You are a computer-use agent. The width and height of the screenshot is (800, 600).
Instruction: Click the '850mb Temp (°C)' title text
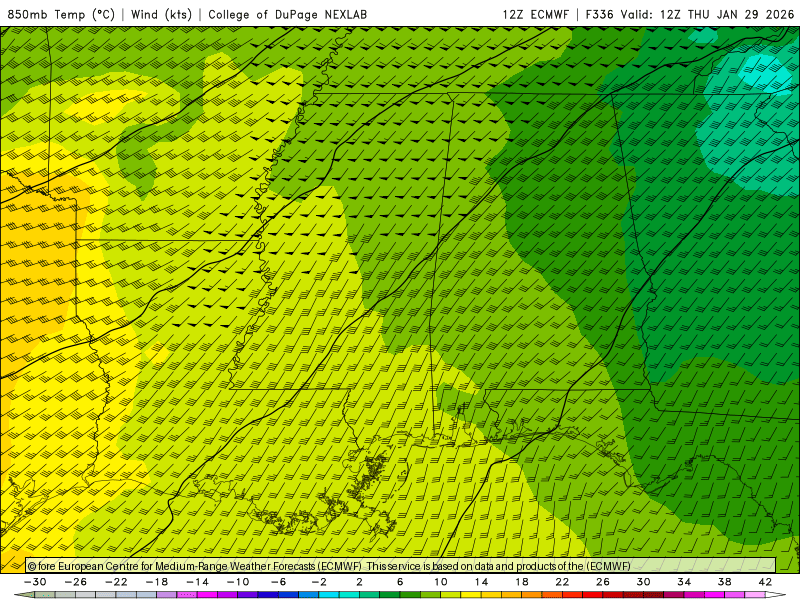pyautogui.click(x=61, y=14)
